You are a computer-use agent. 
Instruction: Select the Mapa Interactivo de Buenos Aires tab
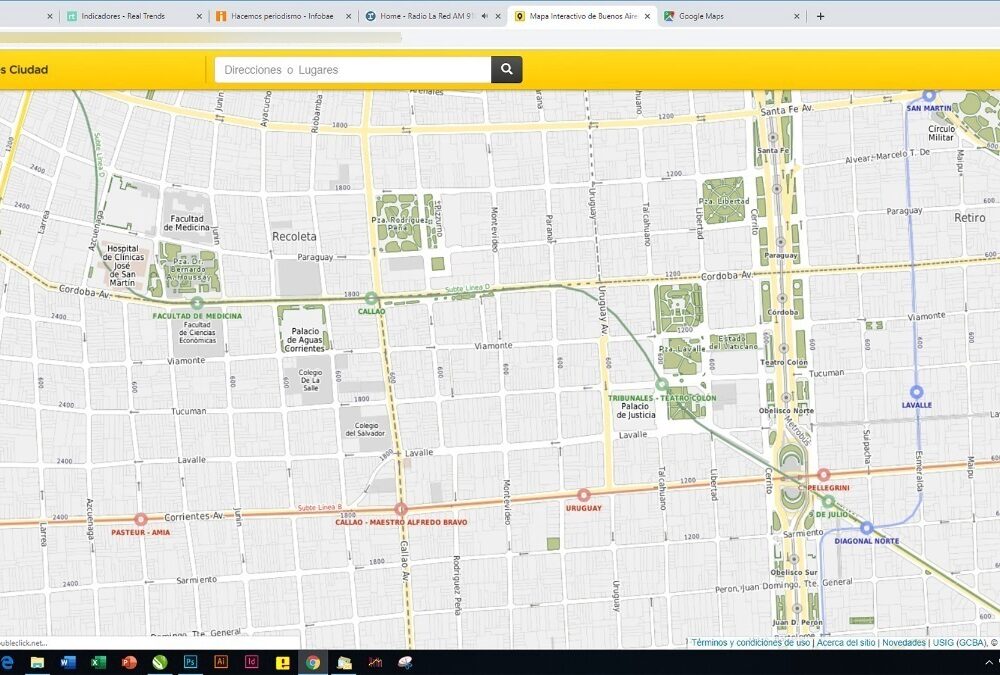[x=582, y=16]
